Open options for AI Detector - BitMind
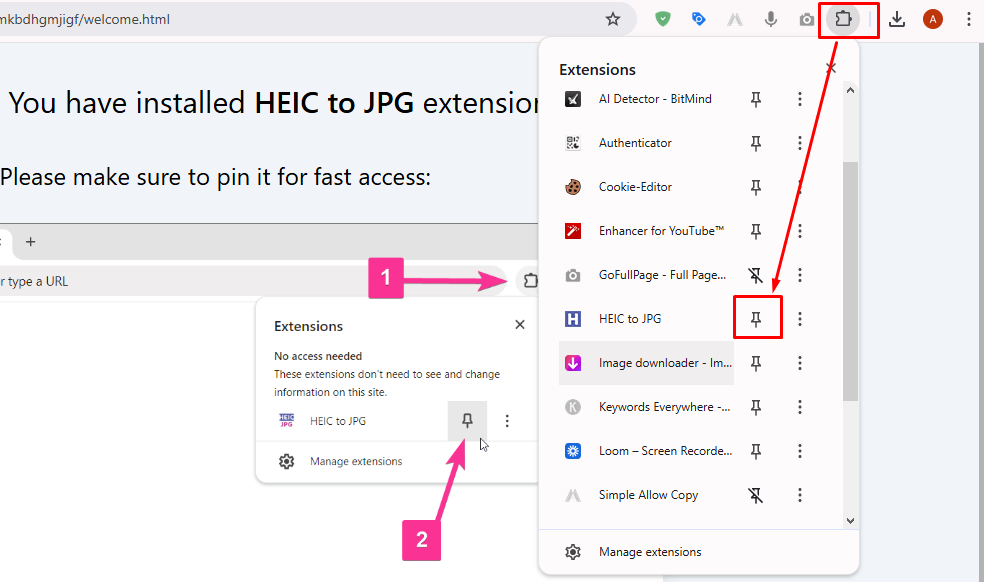This screenshot has width=984, height=582. click(x=799, y=99)
